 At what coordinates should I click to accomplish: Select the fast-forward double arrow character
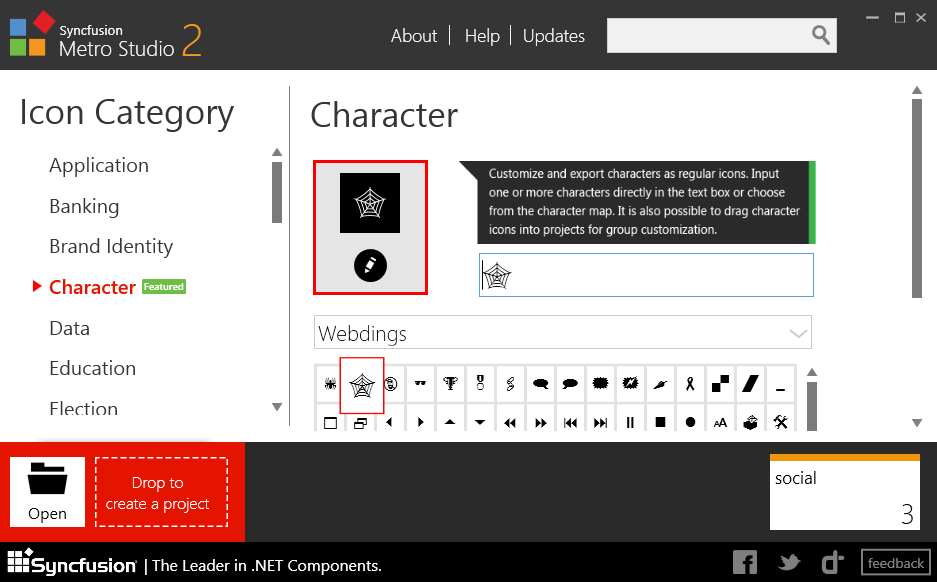[540, 422]
